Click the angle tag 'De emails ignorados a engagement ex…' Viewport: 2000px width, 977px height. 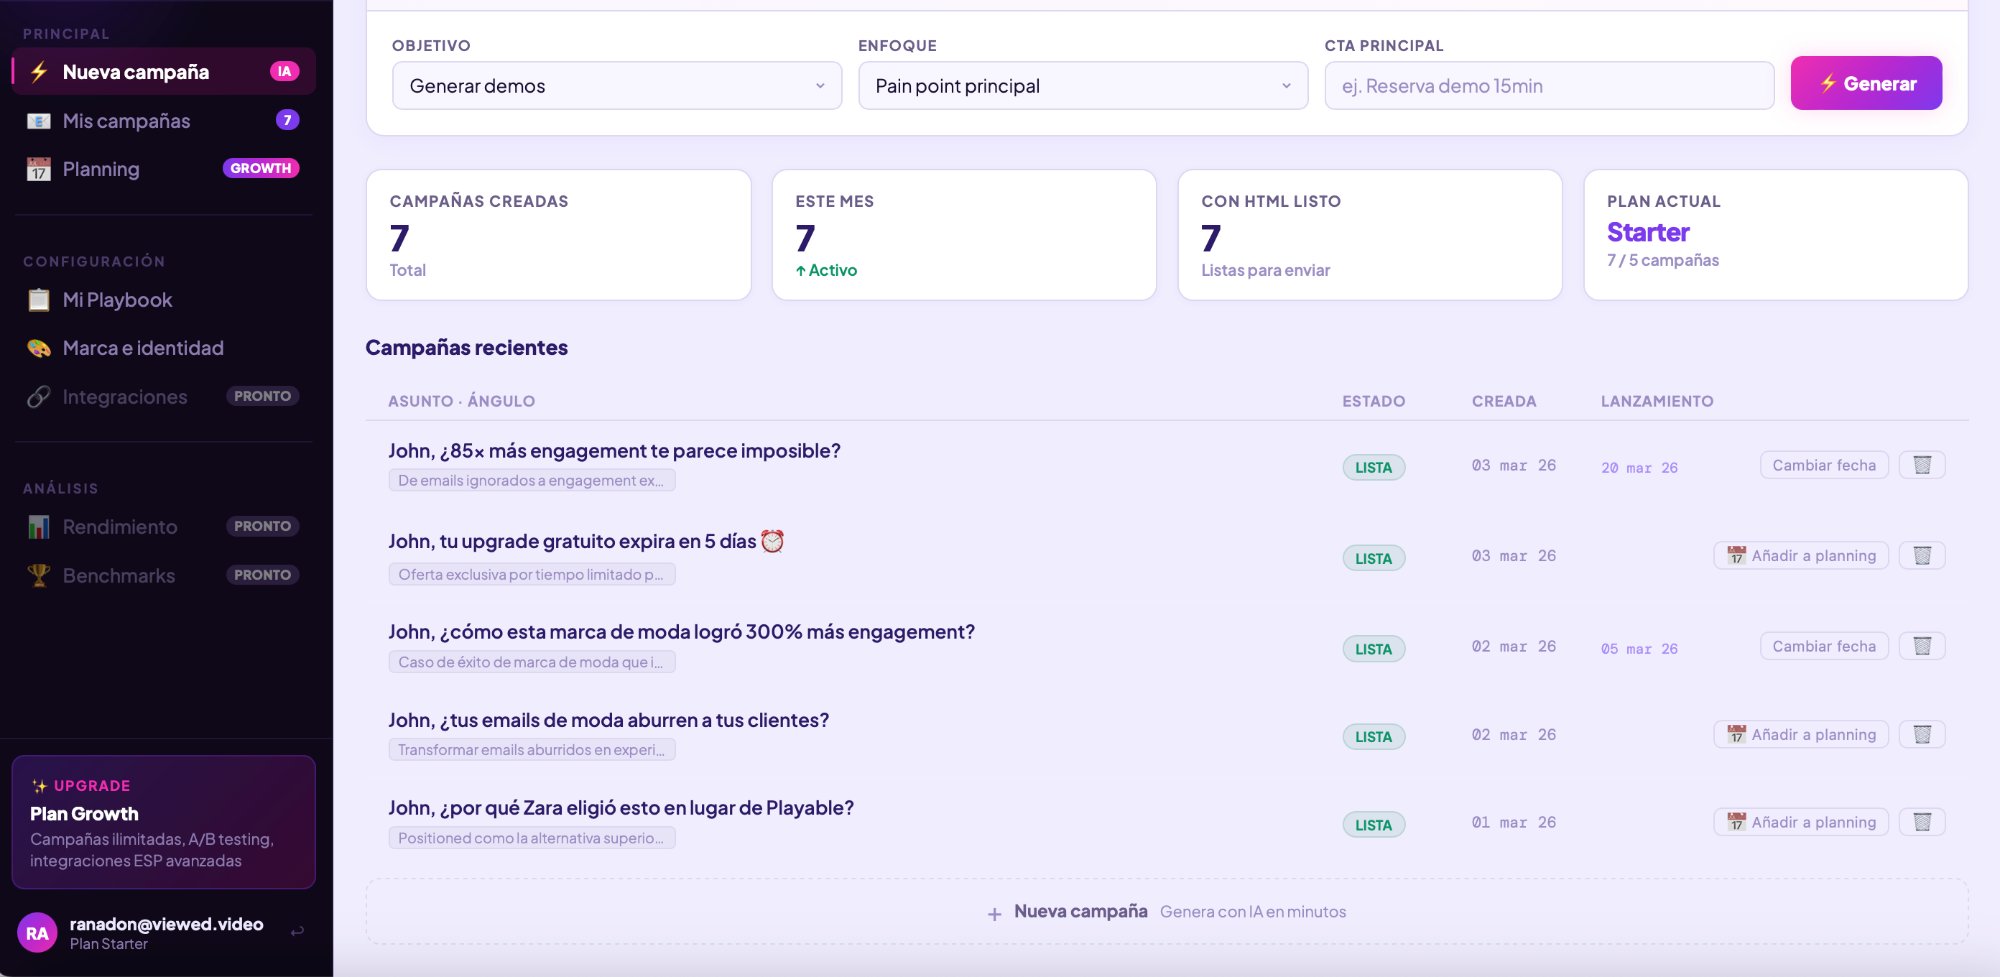click(532, 480)
